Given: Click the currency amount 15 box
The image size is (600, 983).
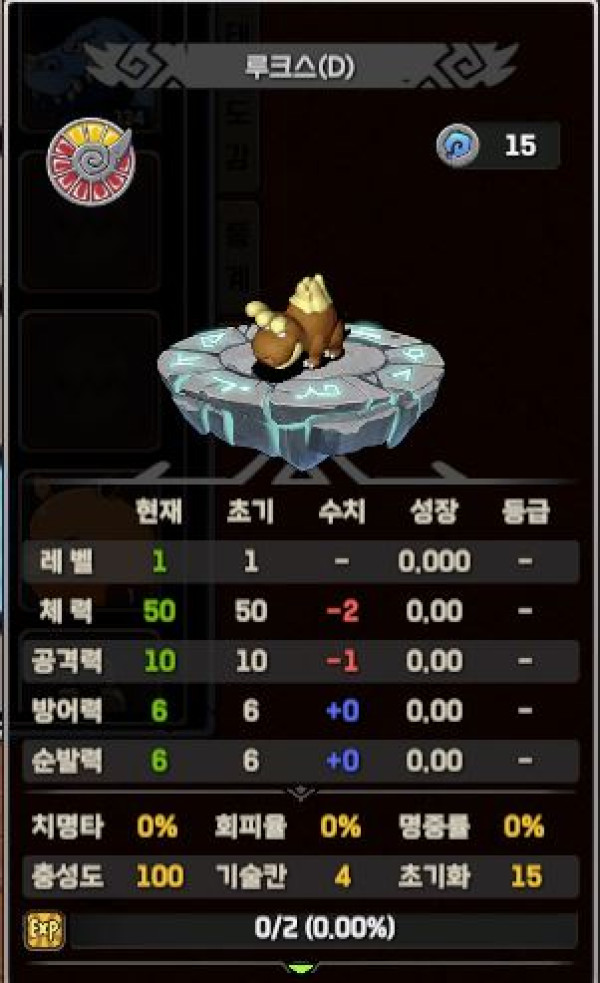Looking at the screenshot, I should click(x=520, y=145).
